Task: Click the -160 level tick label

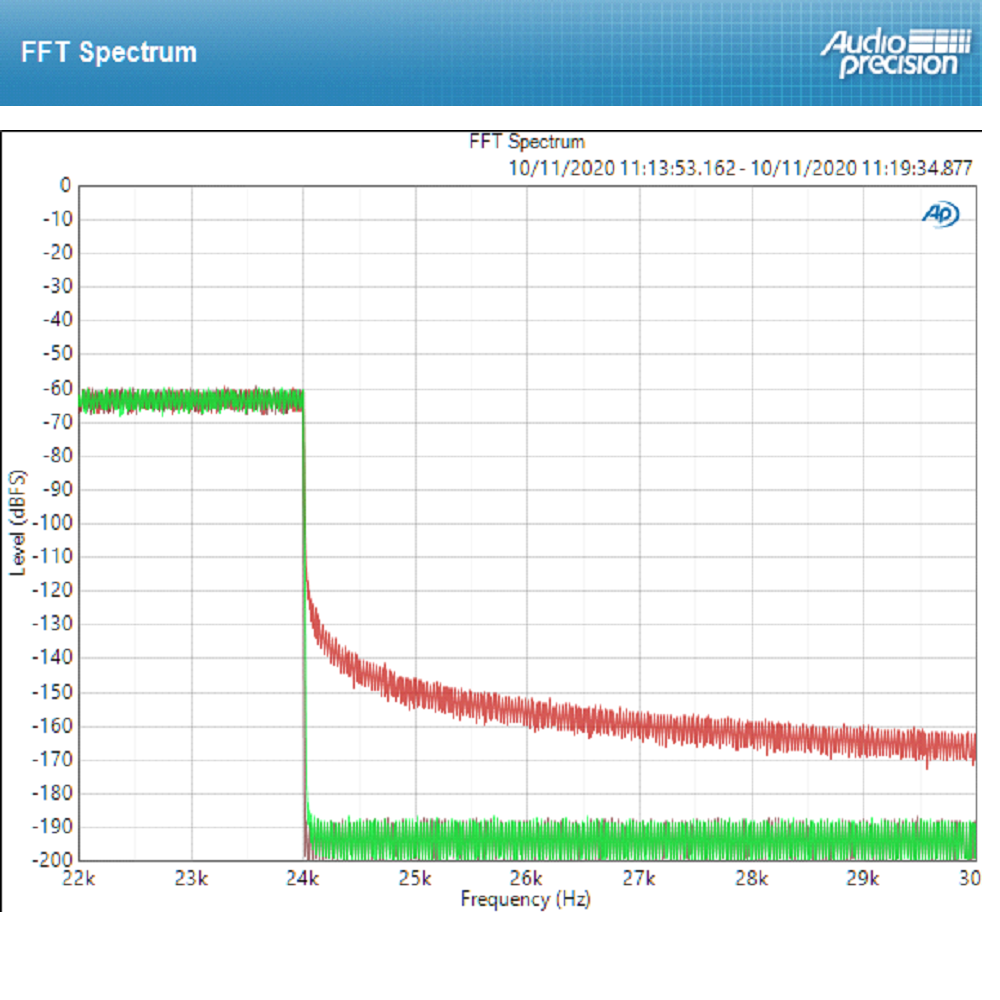Action: [53, 726]
